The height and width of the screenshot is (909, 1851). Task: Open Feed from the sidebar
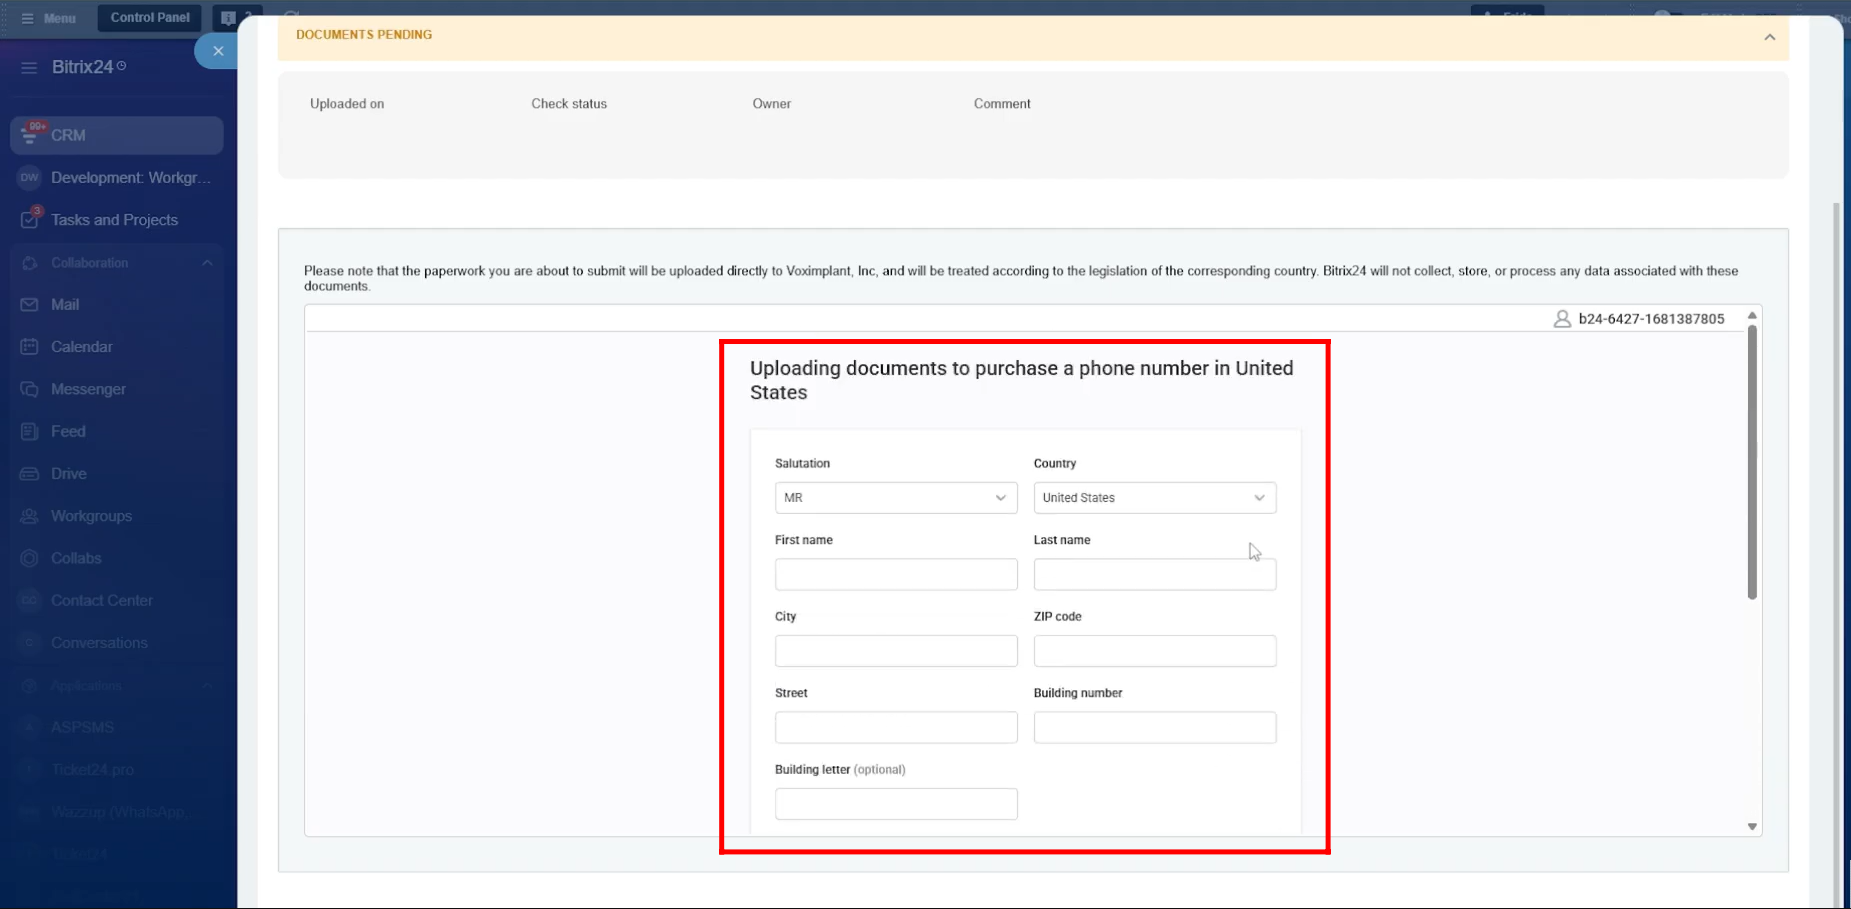(x=68, y=432)
